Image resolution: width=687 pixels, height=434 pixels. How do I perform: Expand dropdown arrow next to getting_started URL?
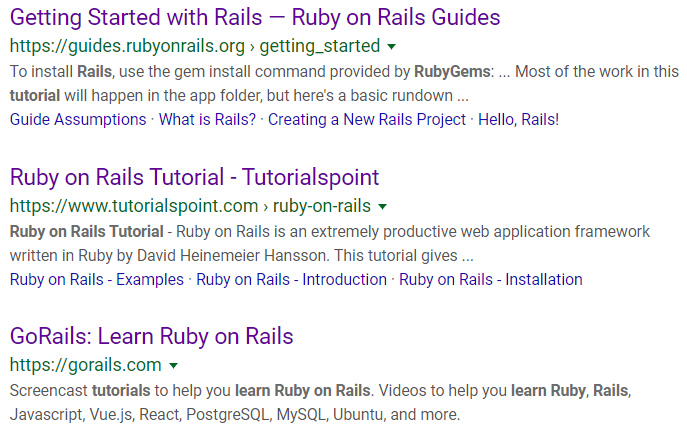click(x=392, y=47)
